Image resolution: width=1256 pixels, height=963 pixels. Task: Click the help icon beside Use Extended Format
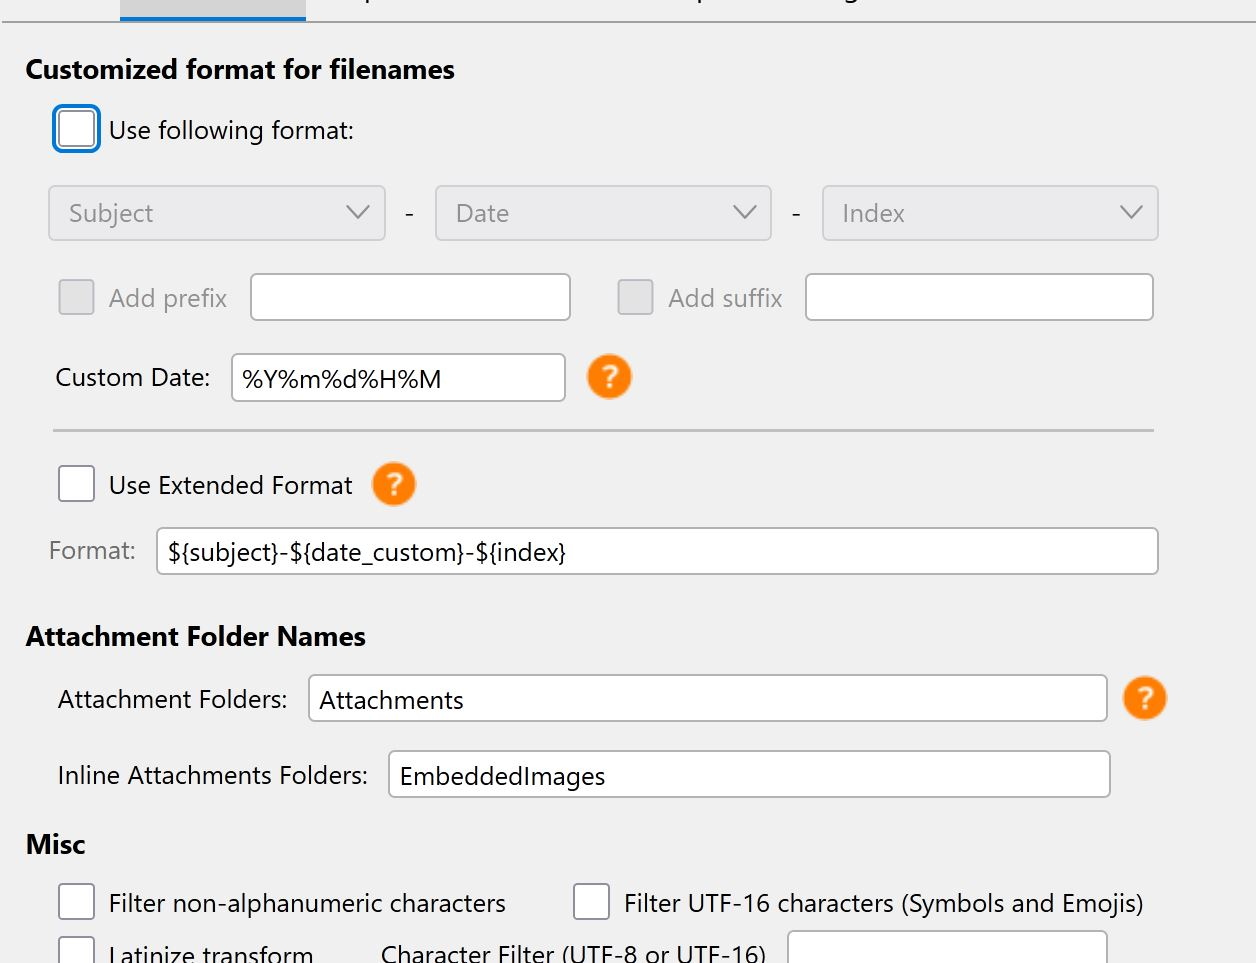(x=394, y=484)
